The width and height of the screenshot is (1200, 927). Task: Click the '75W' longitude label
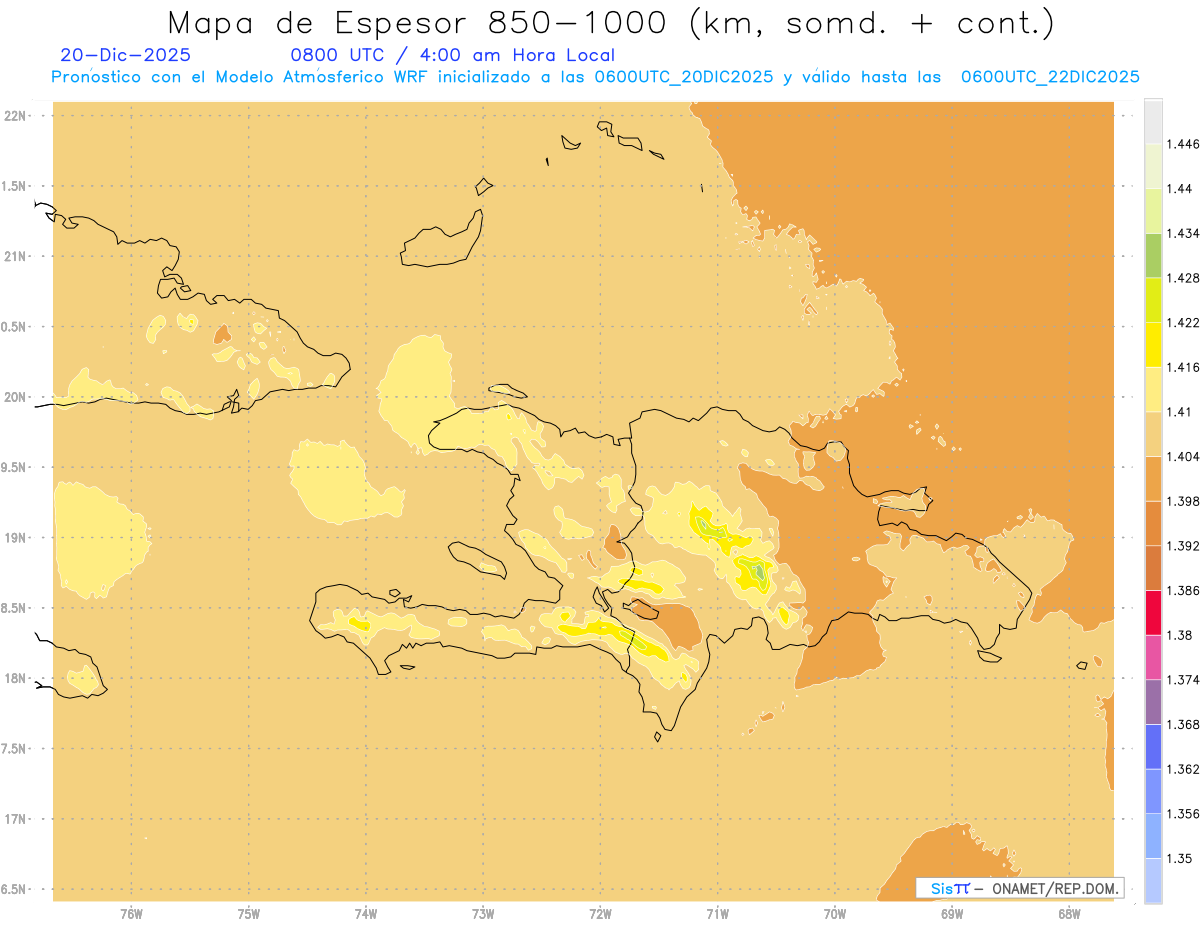[x=249, y=913]
